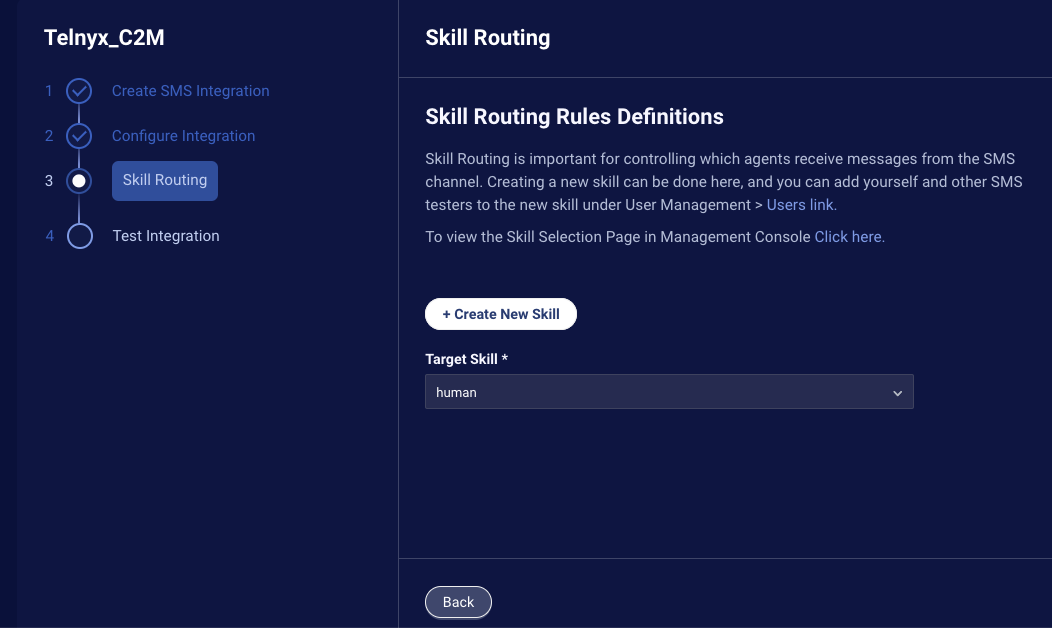The width and height of the screenshot is (1052, 628).
Task: Click the completed checkmark circle for step 2
Action: pos(79,136)
